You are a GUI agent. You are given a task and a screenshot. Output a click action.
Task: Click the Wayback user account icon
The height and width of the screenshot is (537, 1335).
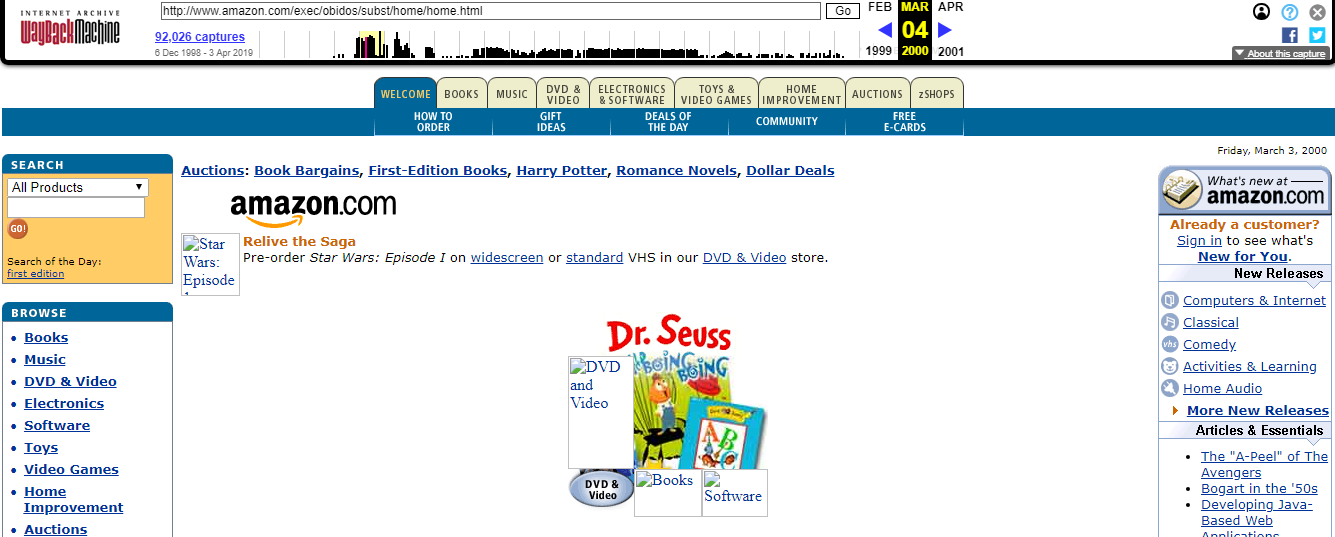[x=1262, y=12]
